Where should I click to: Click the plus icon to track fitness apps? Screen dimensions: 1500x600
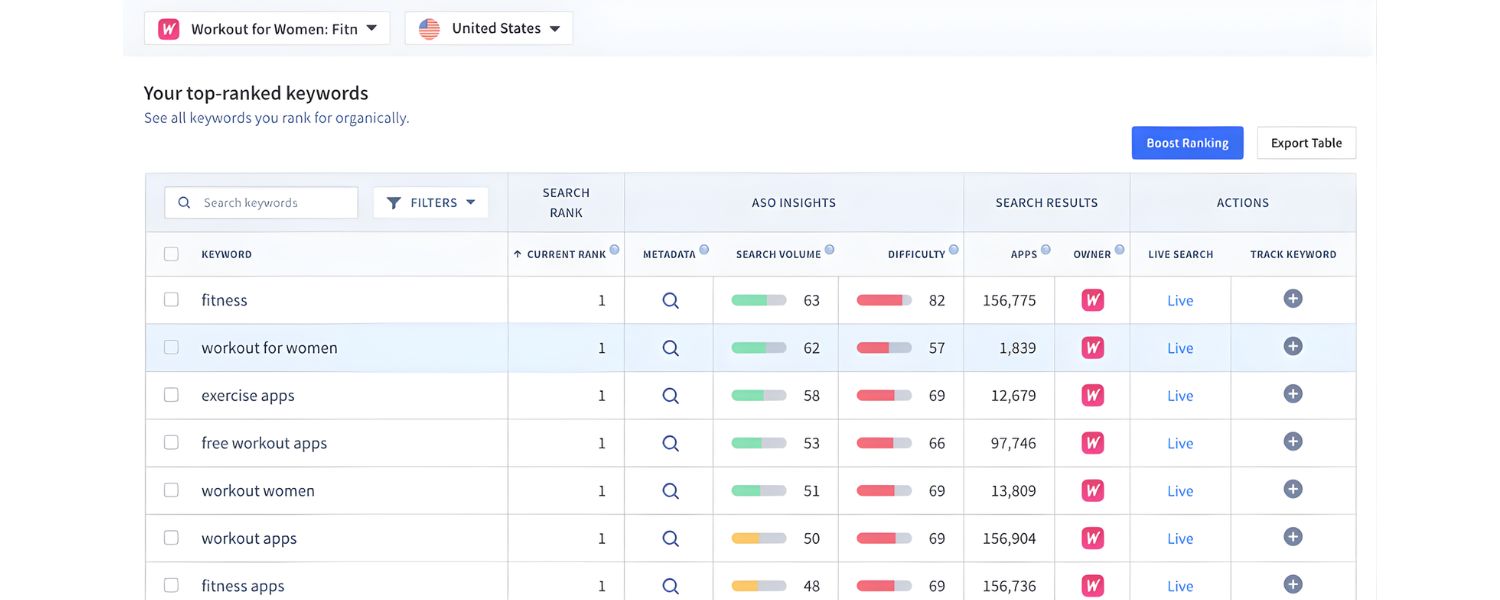coord(1293,585)
